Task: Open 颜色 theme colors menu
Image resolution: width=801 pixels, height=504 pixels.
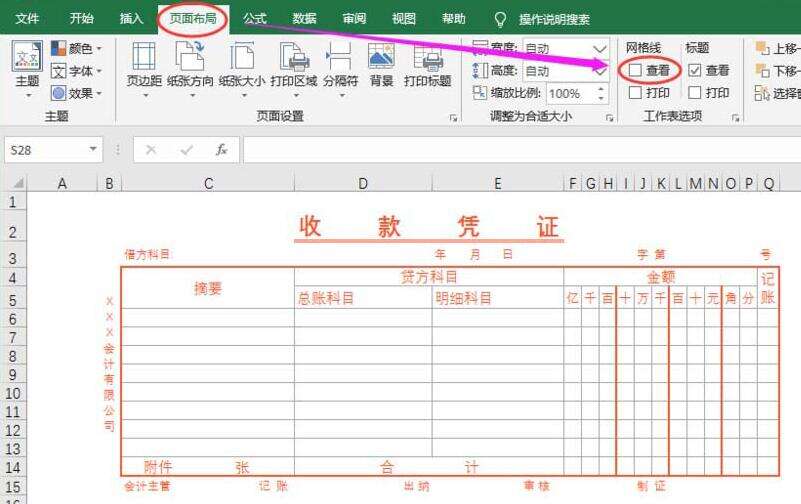Action: pyautogui.click(x=77, y=49)
